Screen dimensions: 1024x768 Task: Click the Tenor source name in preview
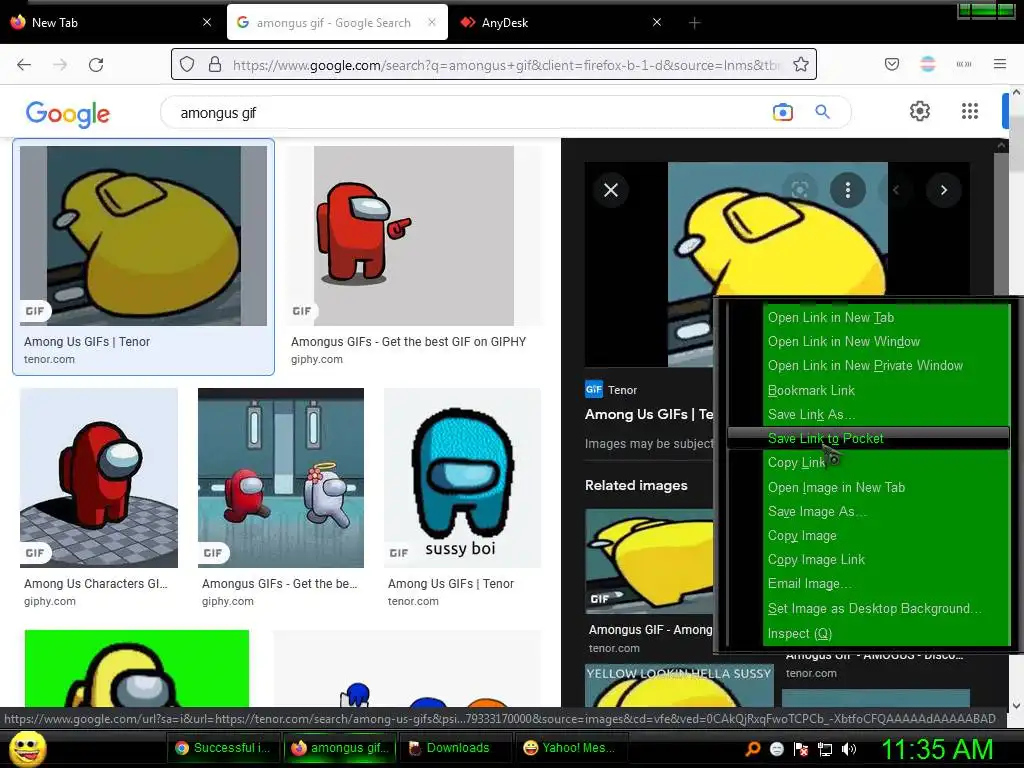click(622, 390)
